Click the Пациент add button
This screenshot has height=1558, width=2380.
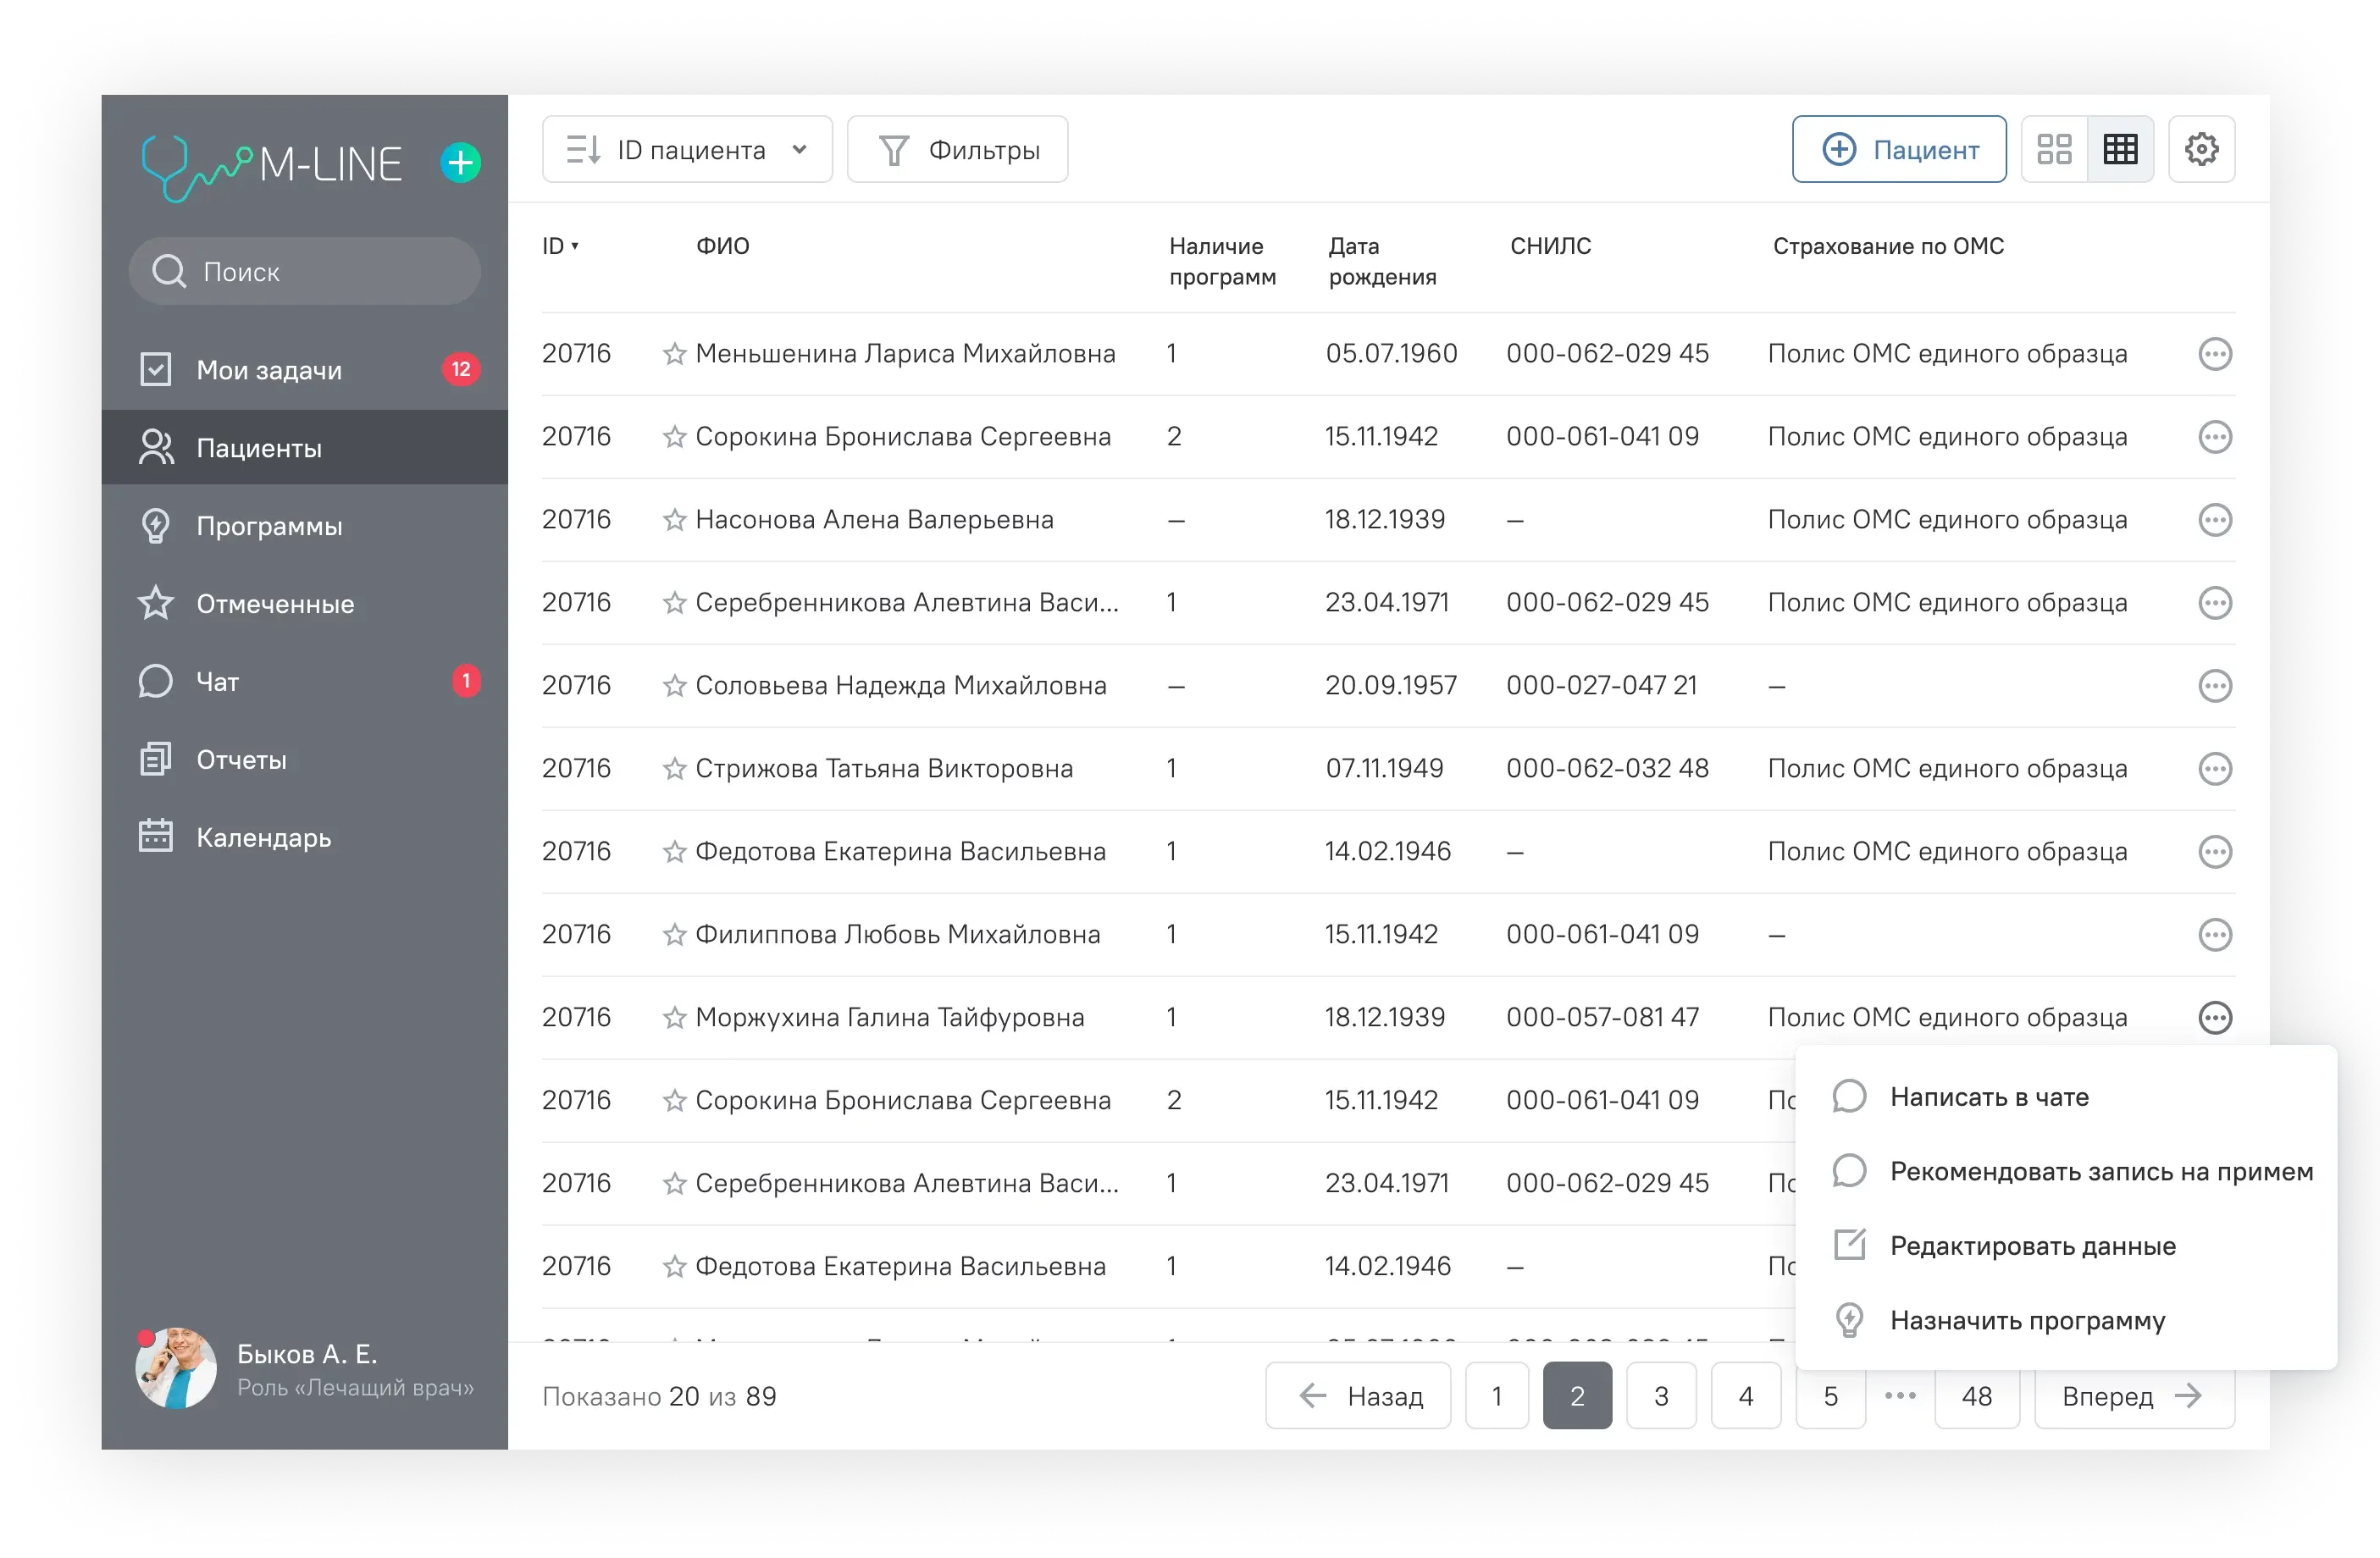tap(1899, 150)
